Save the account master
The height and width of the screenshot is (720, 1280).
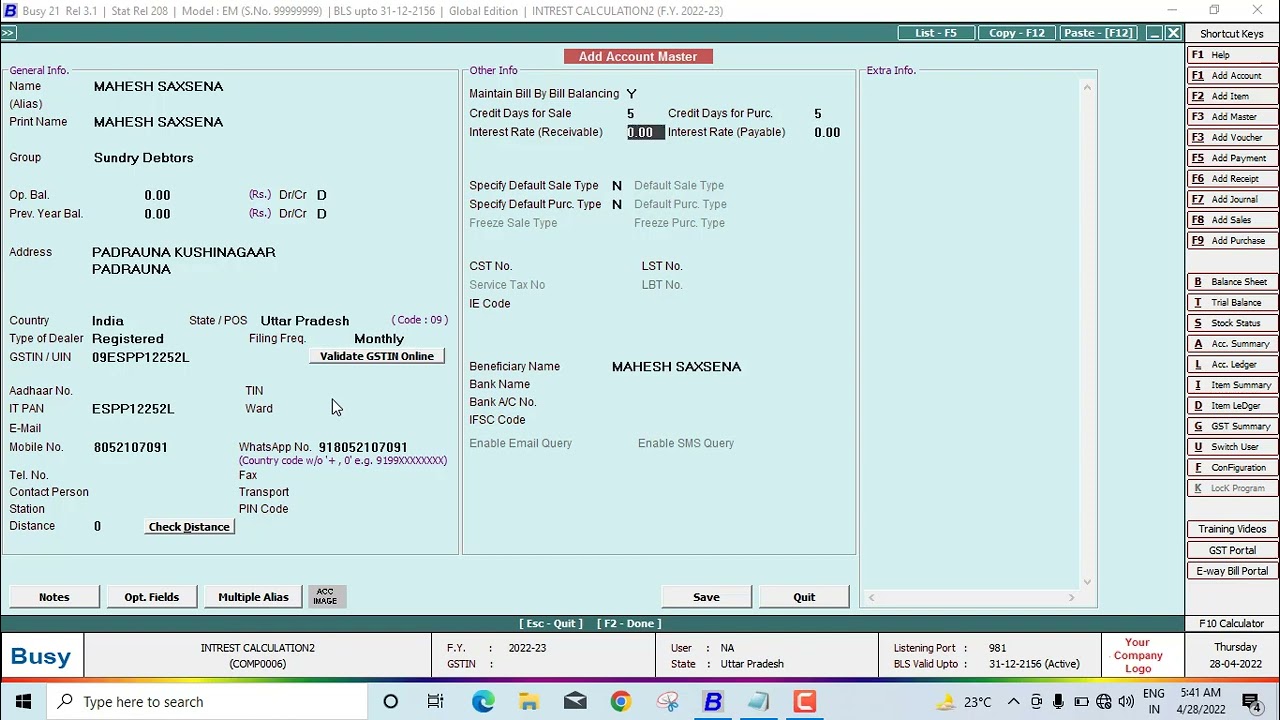pyautogui.click(x=706, y=597)
